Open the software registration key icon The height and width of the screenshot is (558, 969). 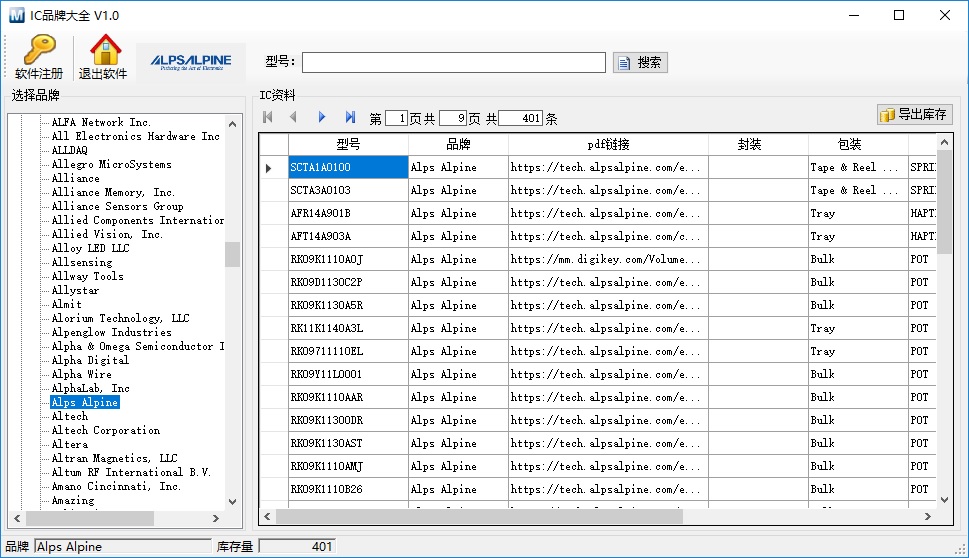tap(39, 57)
